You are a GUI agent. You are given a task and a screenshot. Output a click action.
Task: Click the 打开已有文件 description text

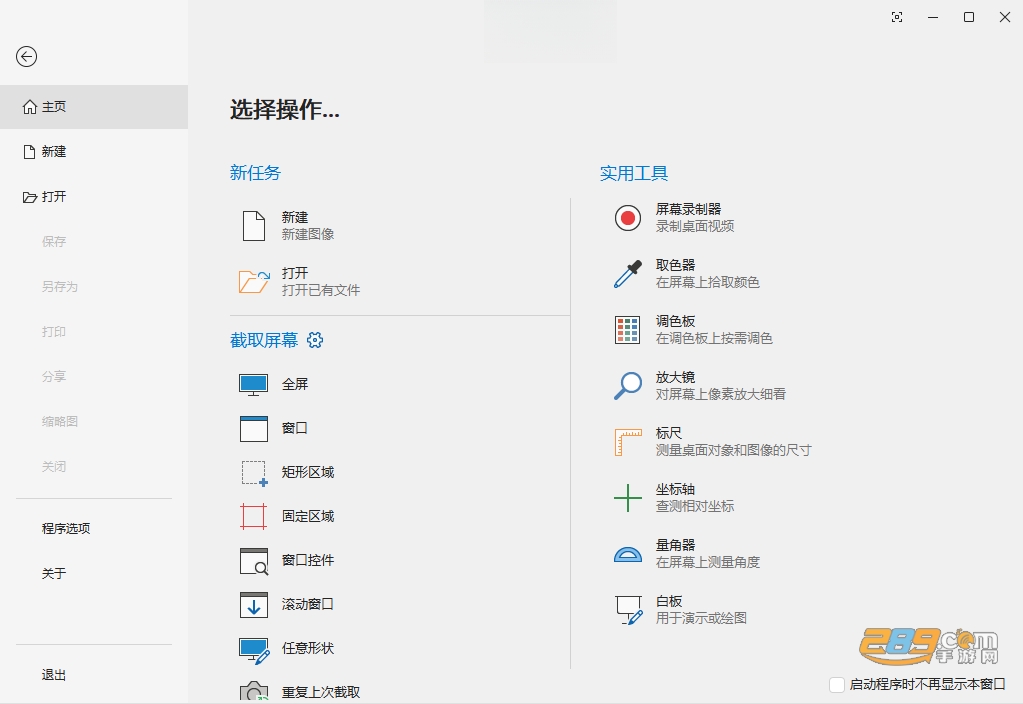321,290
